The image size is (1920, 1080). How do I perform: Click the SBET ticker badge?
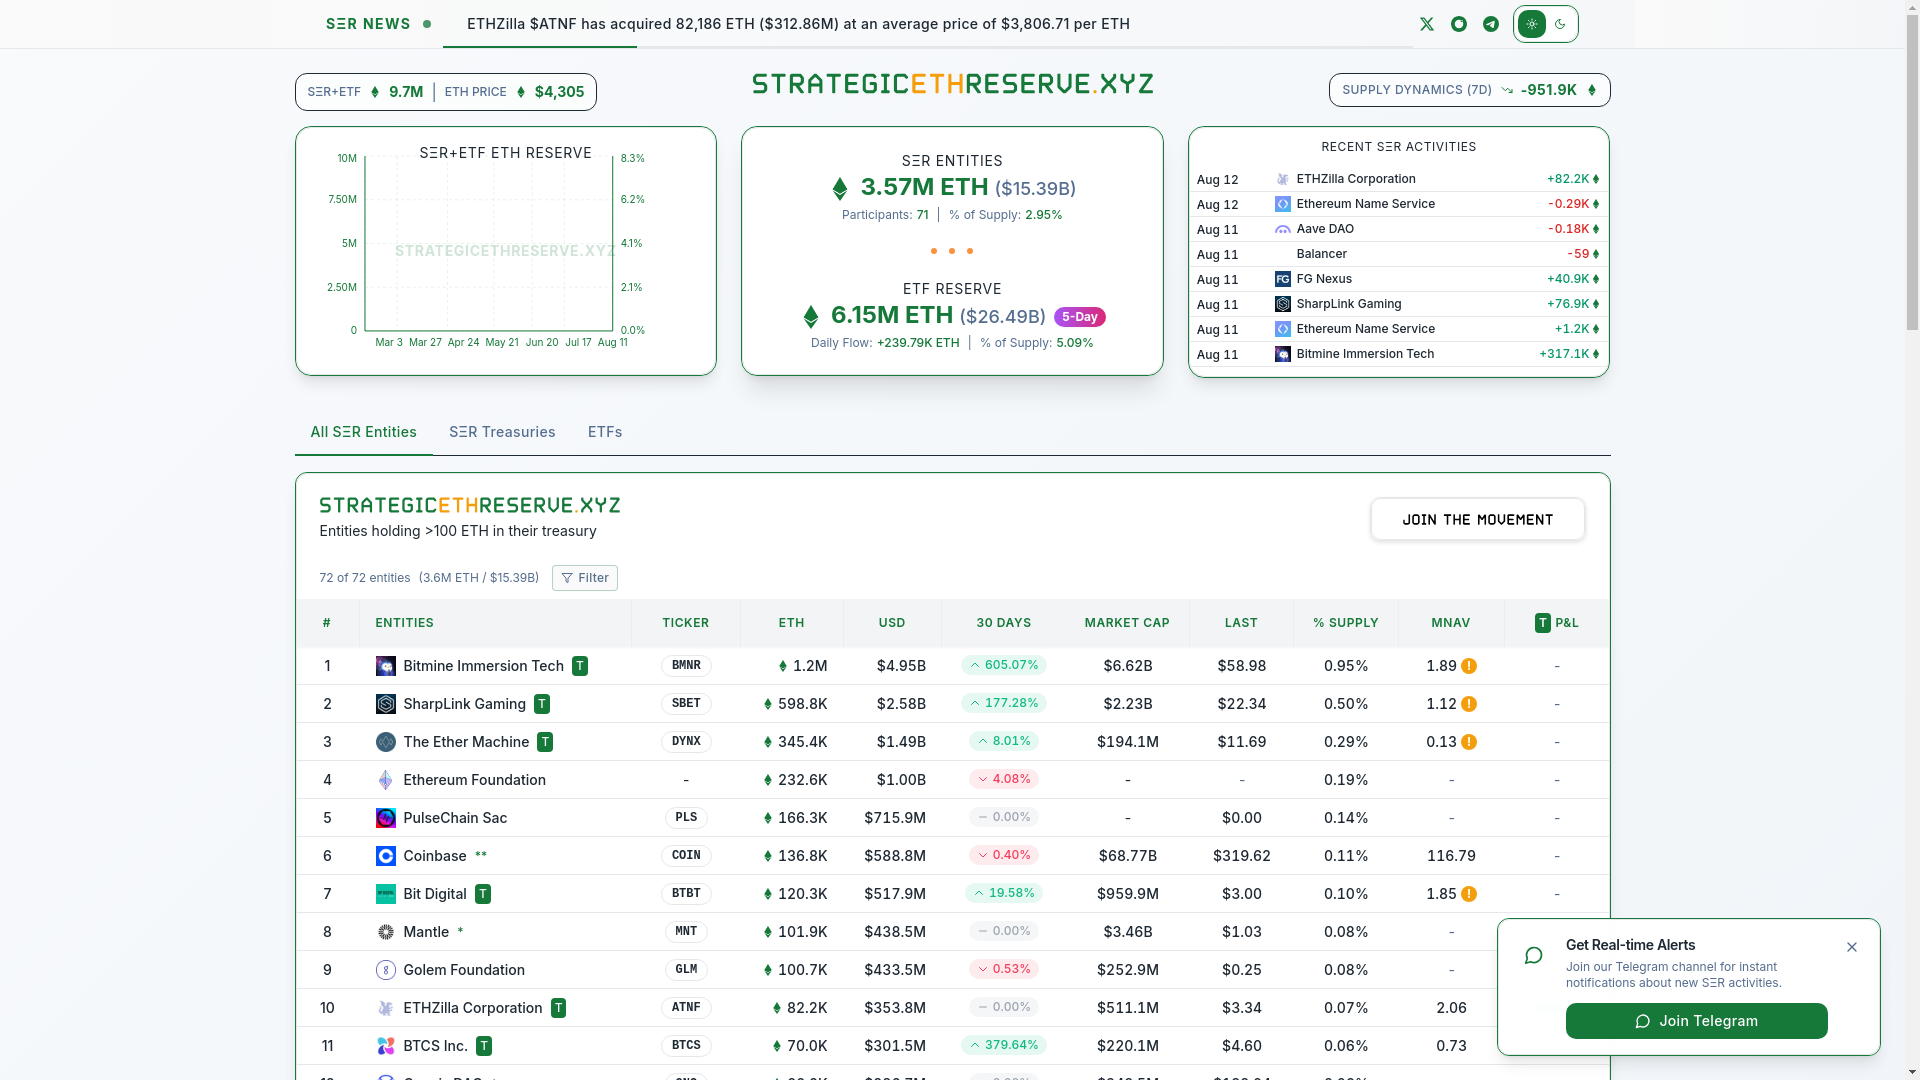(686, 704)
